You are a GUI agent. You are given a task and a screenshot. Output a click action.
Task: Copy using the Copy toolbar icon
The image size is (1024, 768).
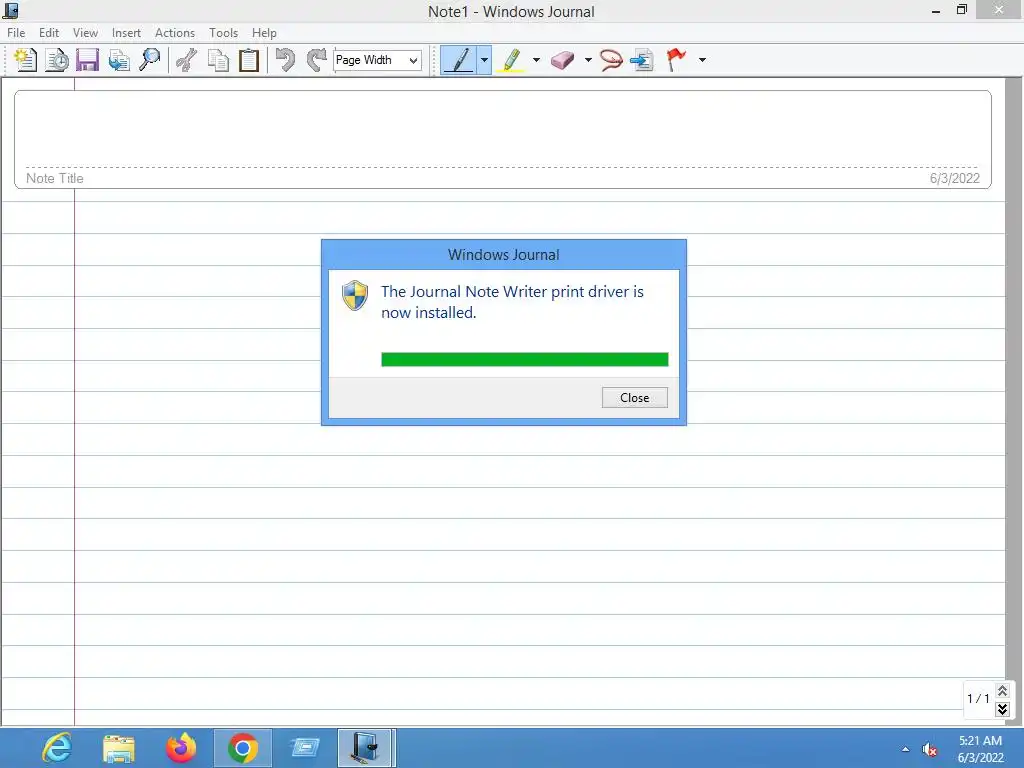(218, 60)
